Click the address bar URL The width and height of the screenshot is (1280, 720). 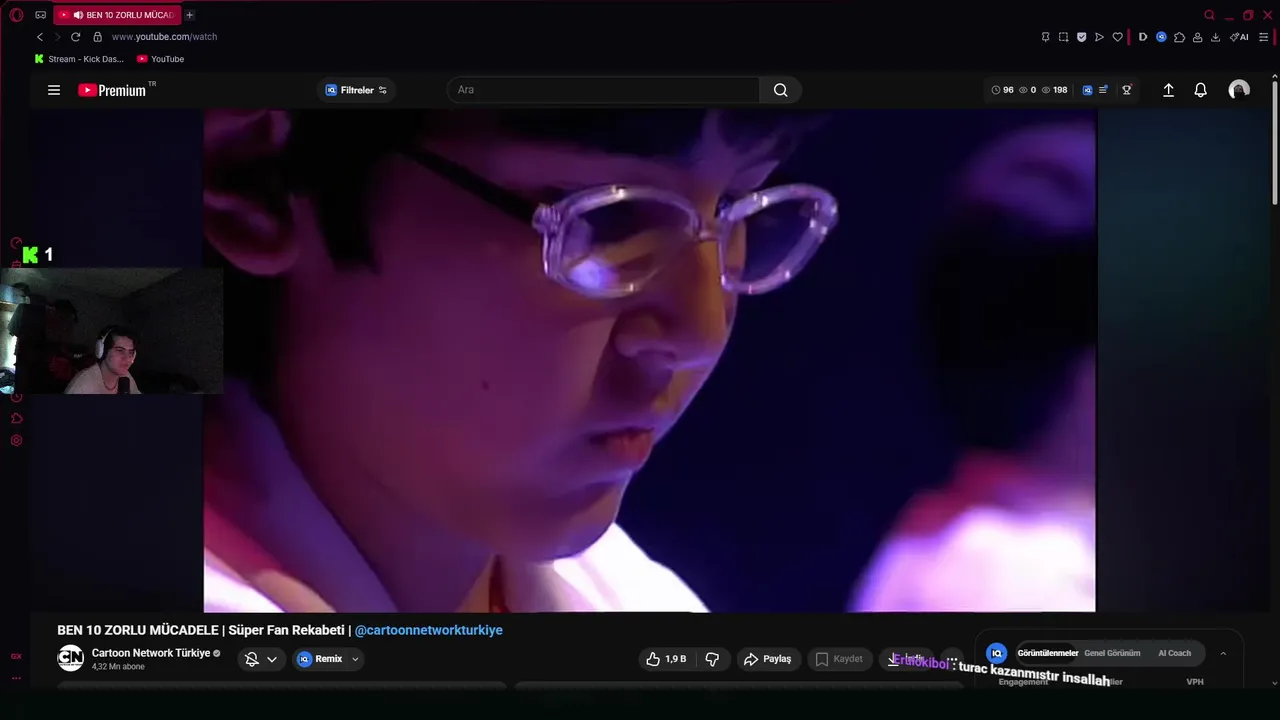164,37
